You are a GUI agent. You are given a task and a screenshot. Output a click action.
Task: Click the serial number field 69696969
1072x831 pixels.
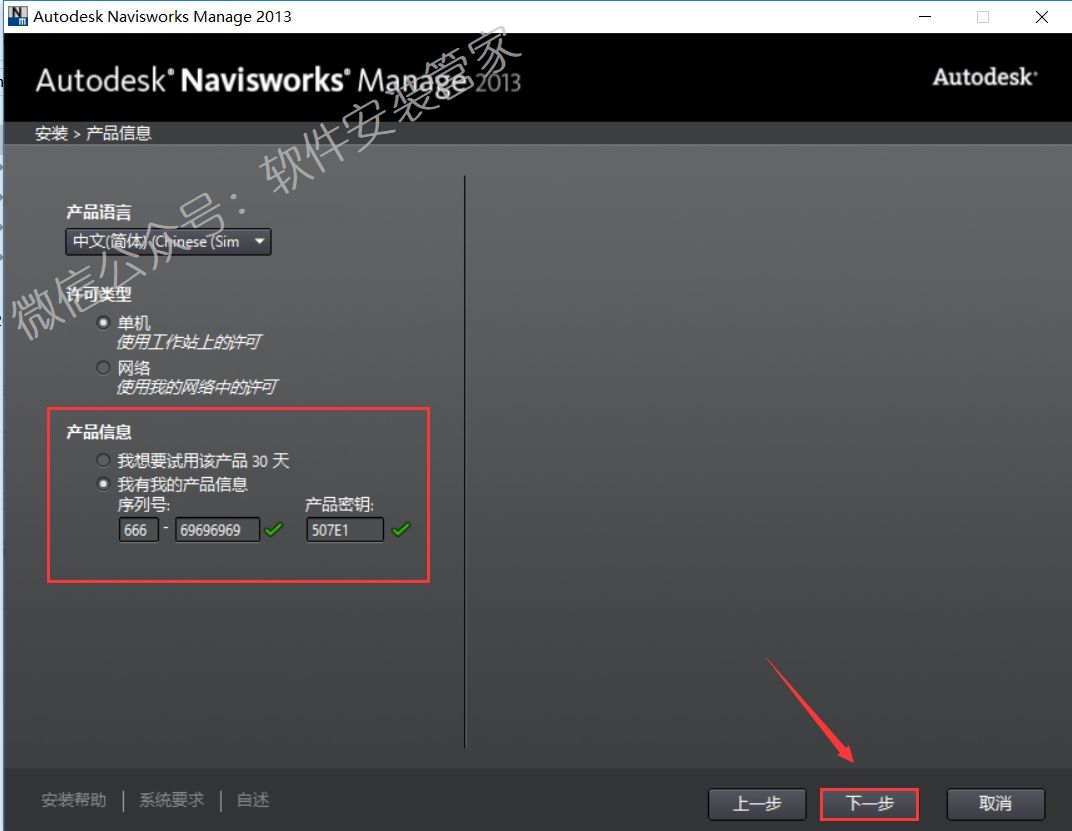(x=217, y=530)
